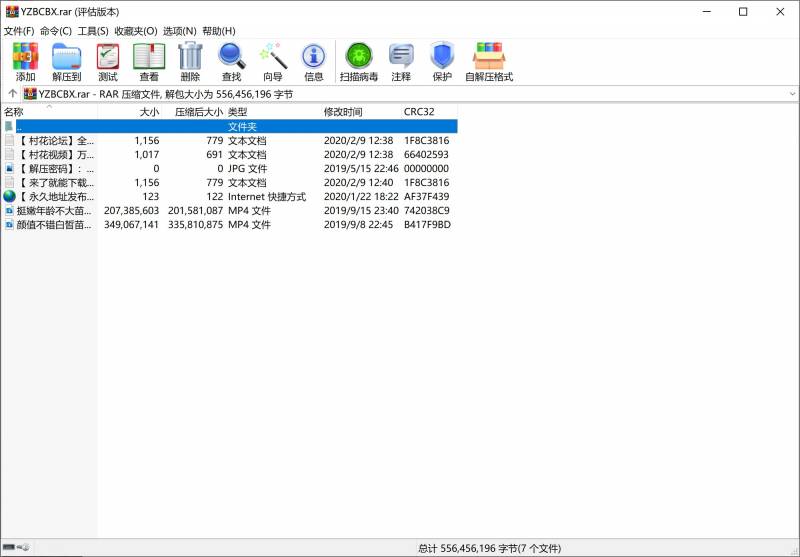Image resolution: width=800 pixels, height=557 pixels.
Task: Click the size value 207,385,603
Action: [132, 211]
